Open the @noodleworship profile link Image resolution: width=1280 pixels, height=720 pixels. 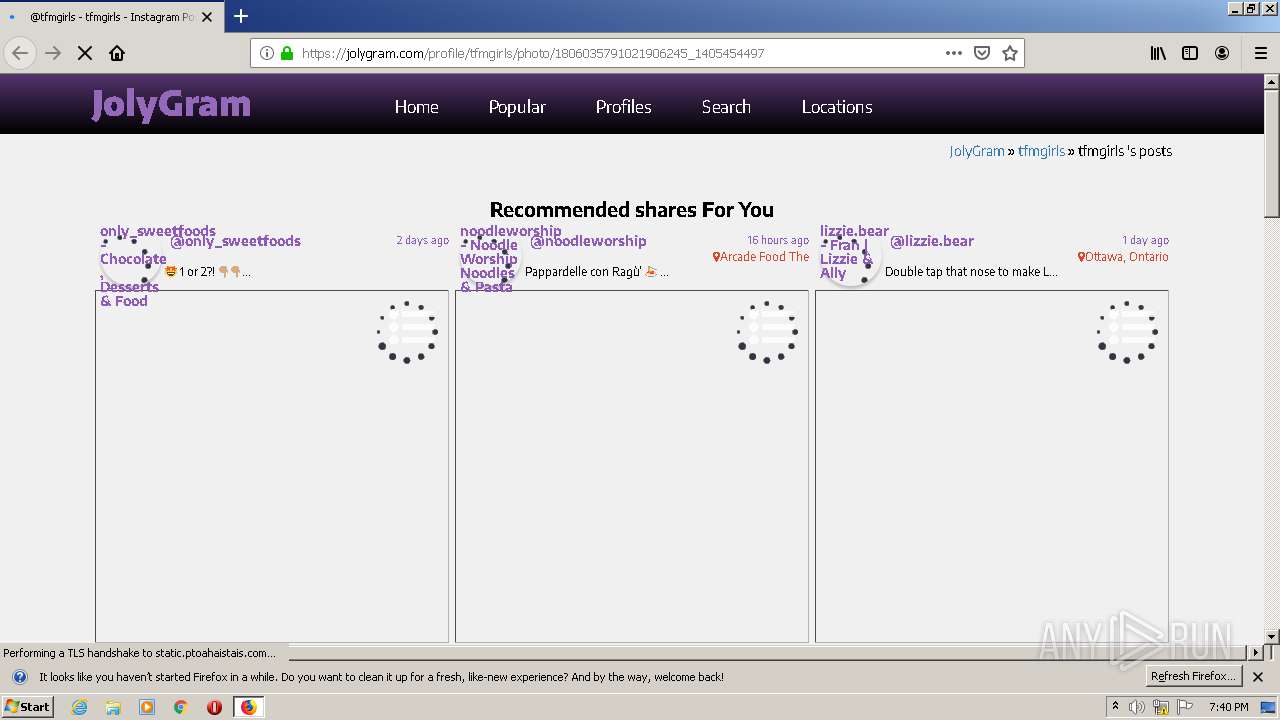coord(588,241)
